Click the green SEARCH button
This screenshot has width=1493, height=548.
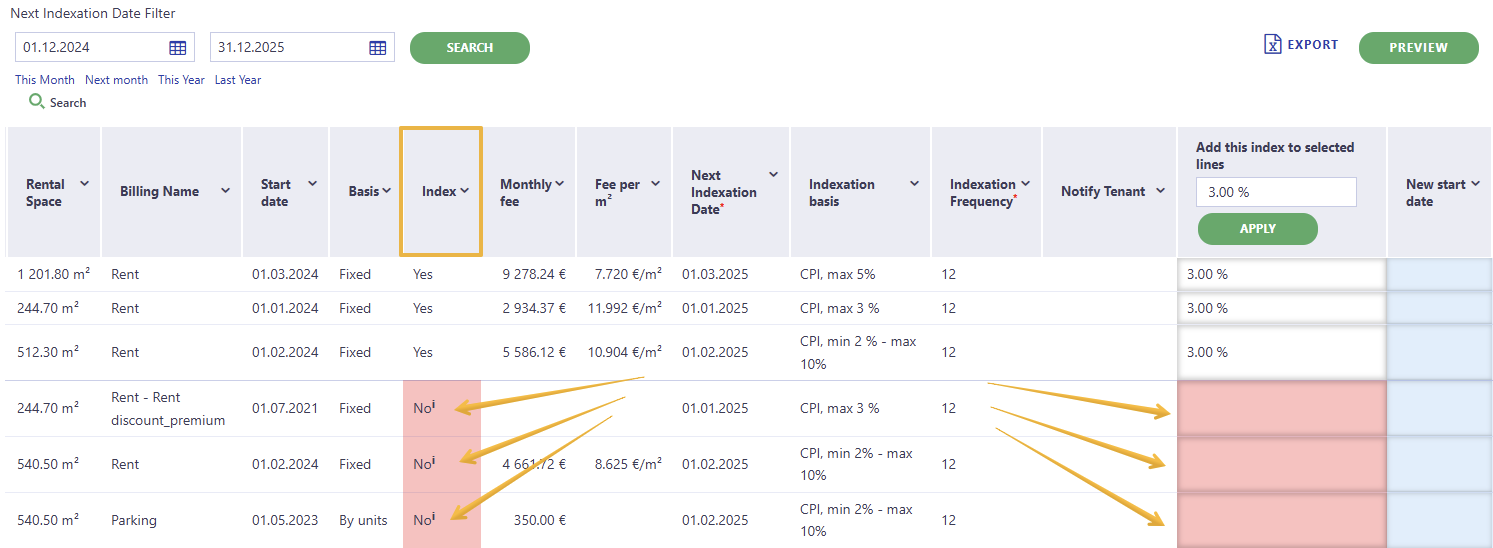pos(470,47)
